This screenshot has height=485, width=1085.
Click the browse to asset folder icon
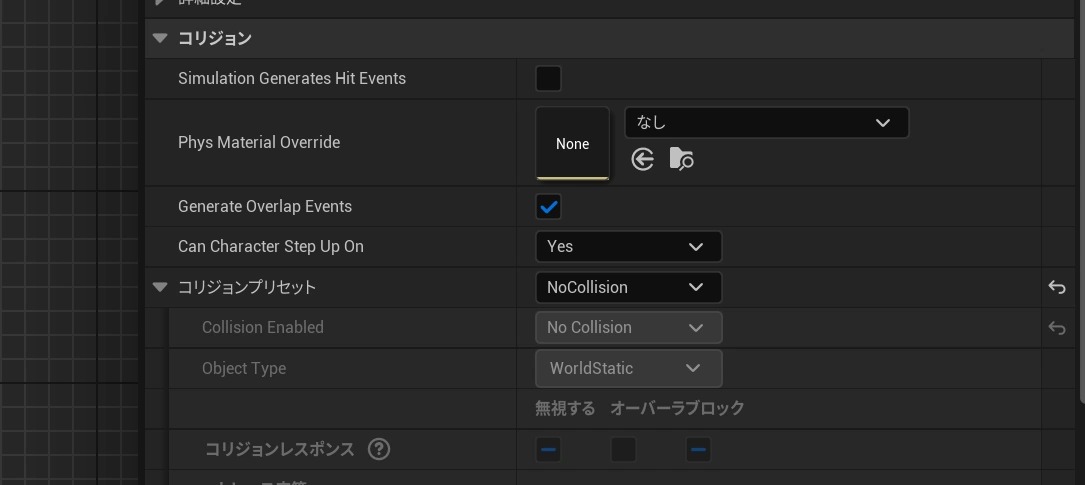coord(681,159)
